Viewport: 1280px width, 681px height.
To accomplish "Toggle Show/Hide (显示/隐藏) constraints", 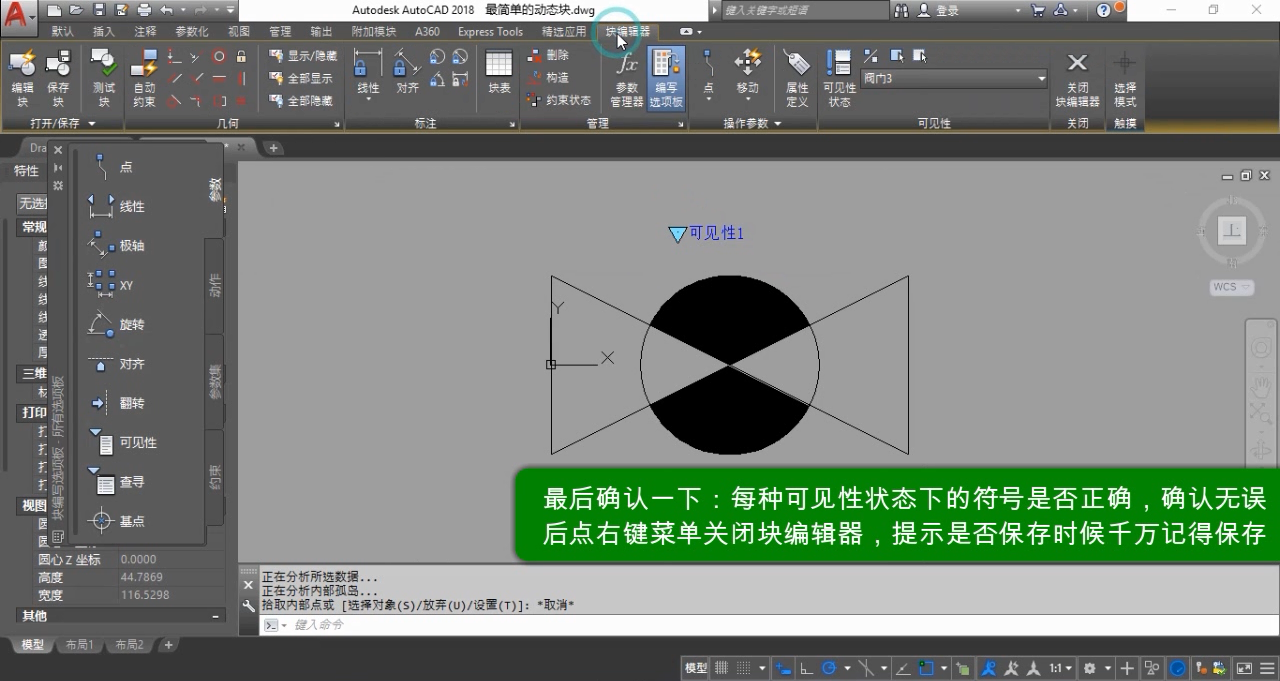I will coord(303,56).
